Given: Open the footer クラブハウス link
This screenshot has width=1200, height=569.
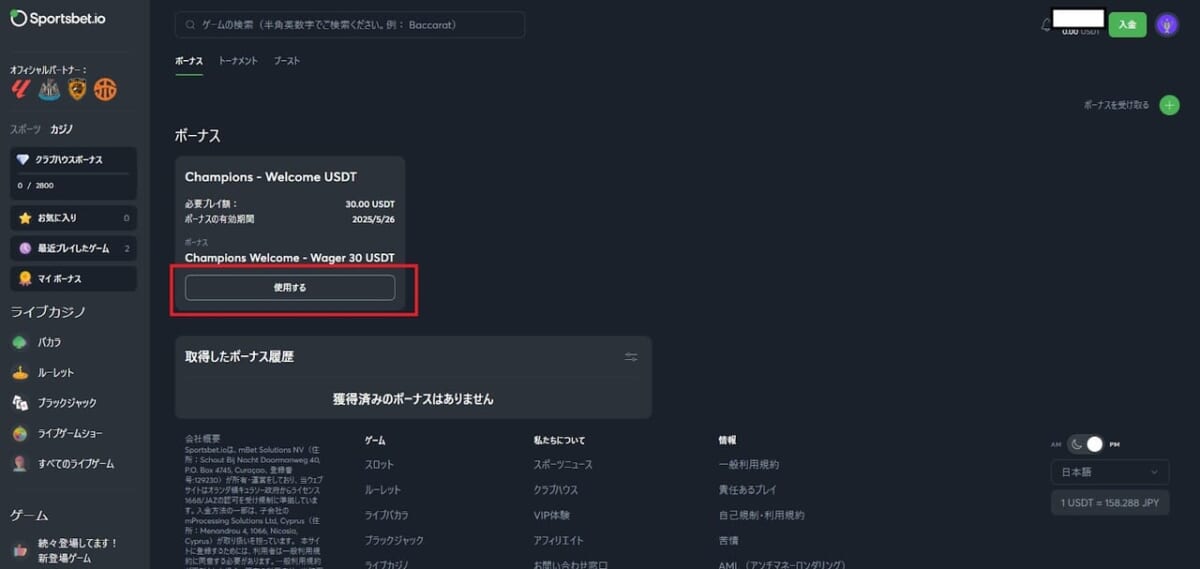Looking at the screenshot, I should [556, 490].
